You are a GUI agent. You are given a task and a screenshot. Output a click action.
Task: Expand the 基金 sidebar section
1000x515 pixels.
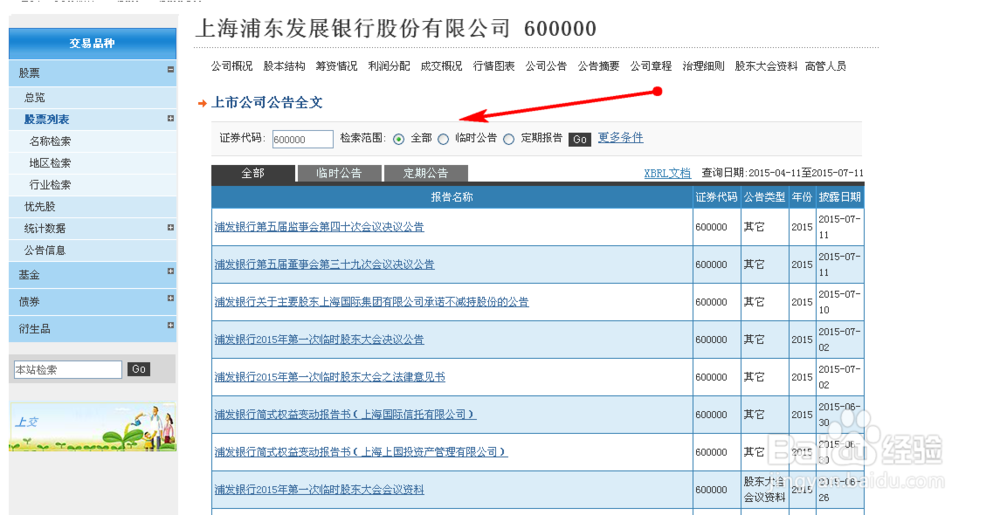[170, 272]
